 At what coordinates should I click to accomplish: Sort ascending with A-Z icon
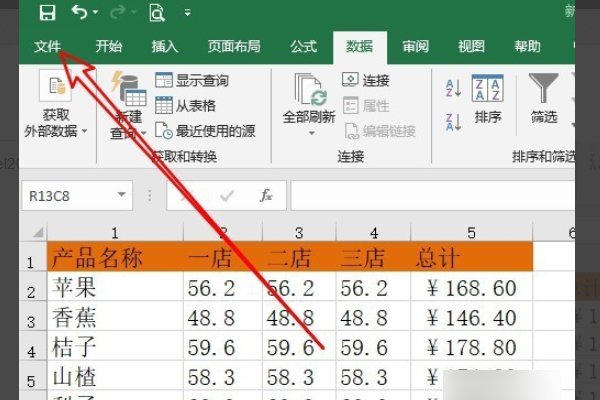454,88
